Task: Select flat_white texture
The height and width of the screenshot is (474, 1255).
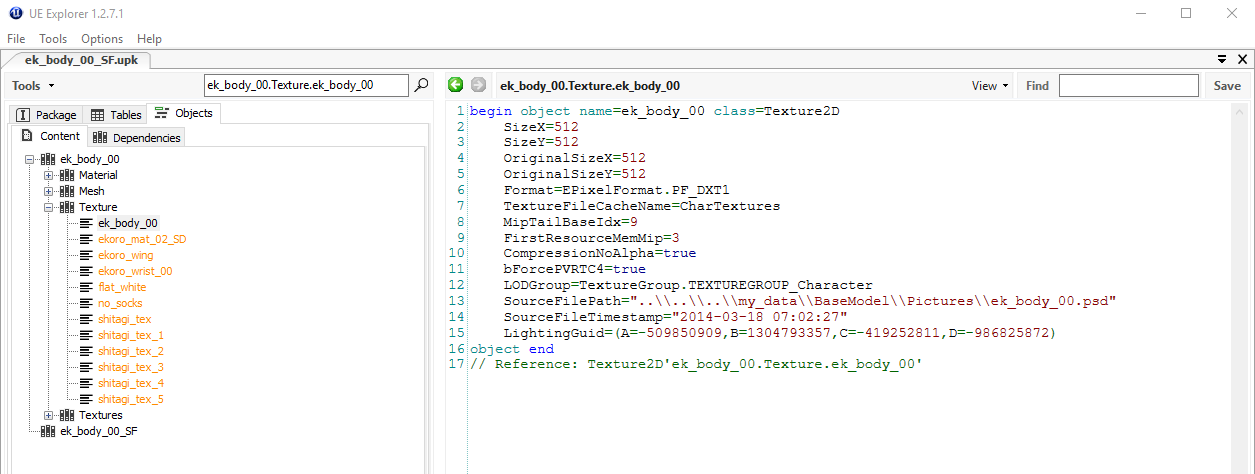Action: pos(121,287)
